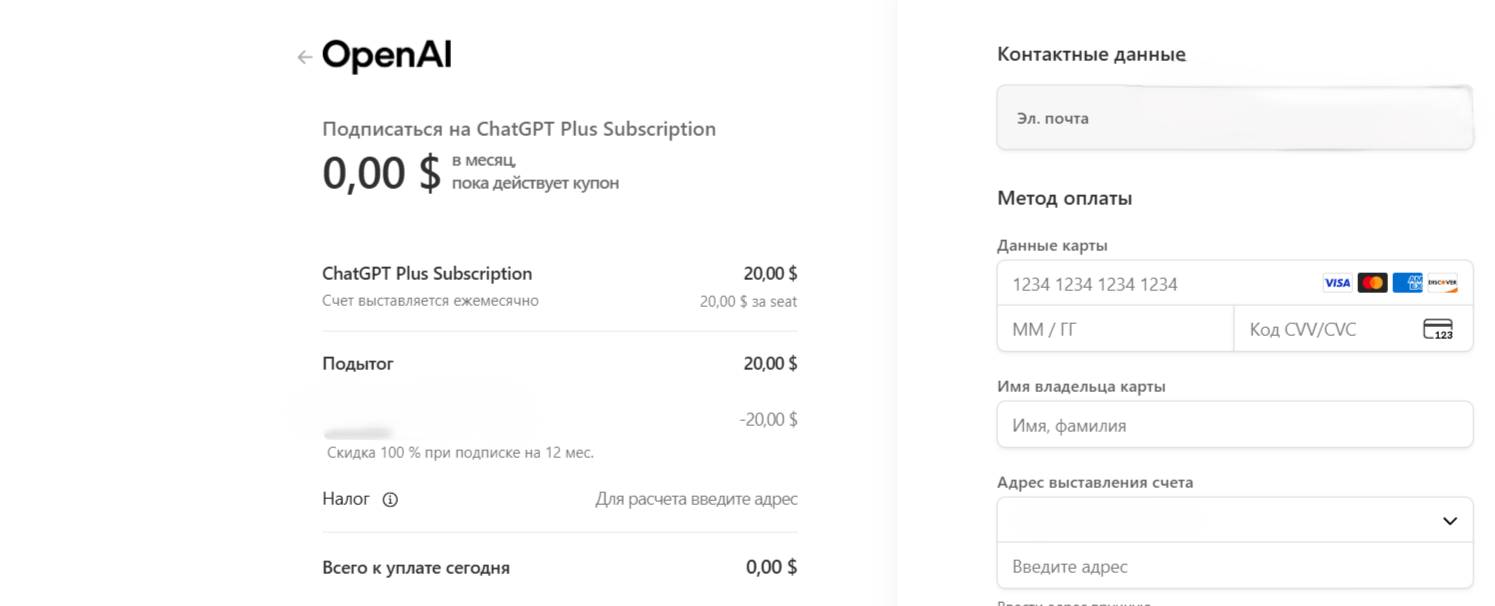Click the OpenAI logo

click(x=387, y=56)
